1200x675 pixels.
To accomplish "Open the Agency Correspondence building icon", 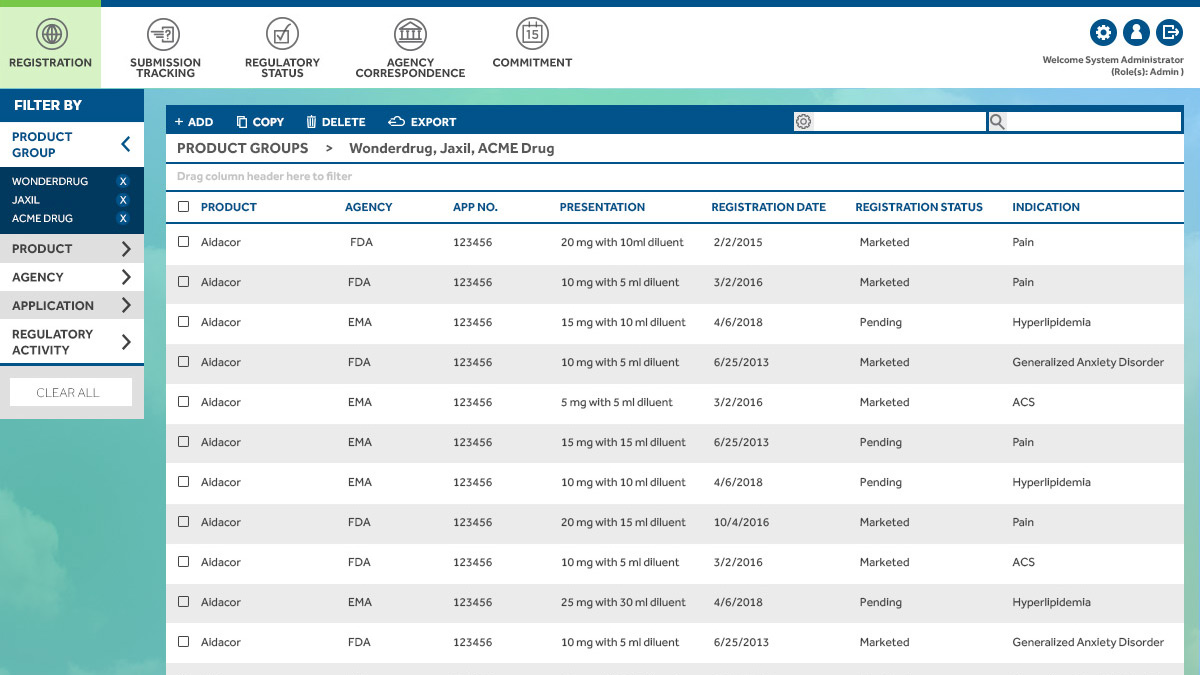I will click(x=410, y=34).
